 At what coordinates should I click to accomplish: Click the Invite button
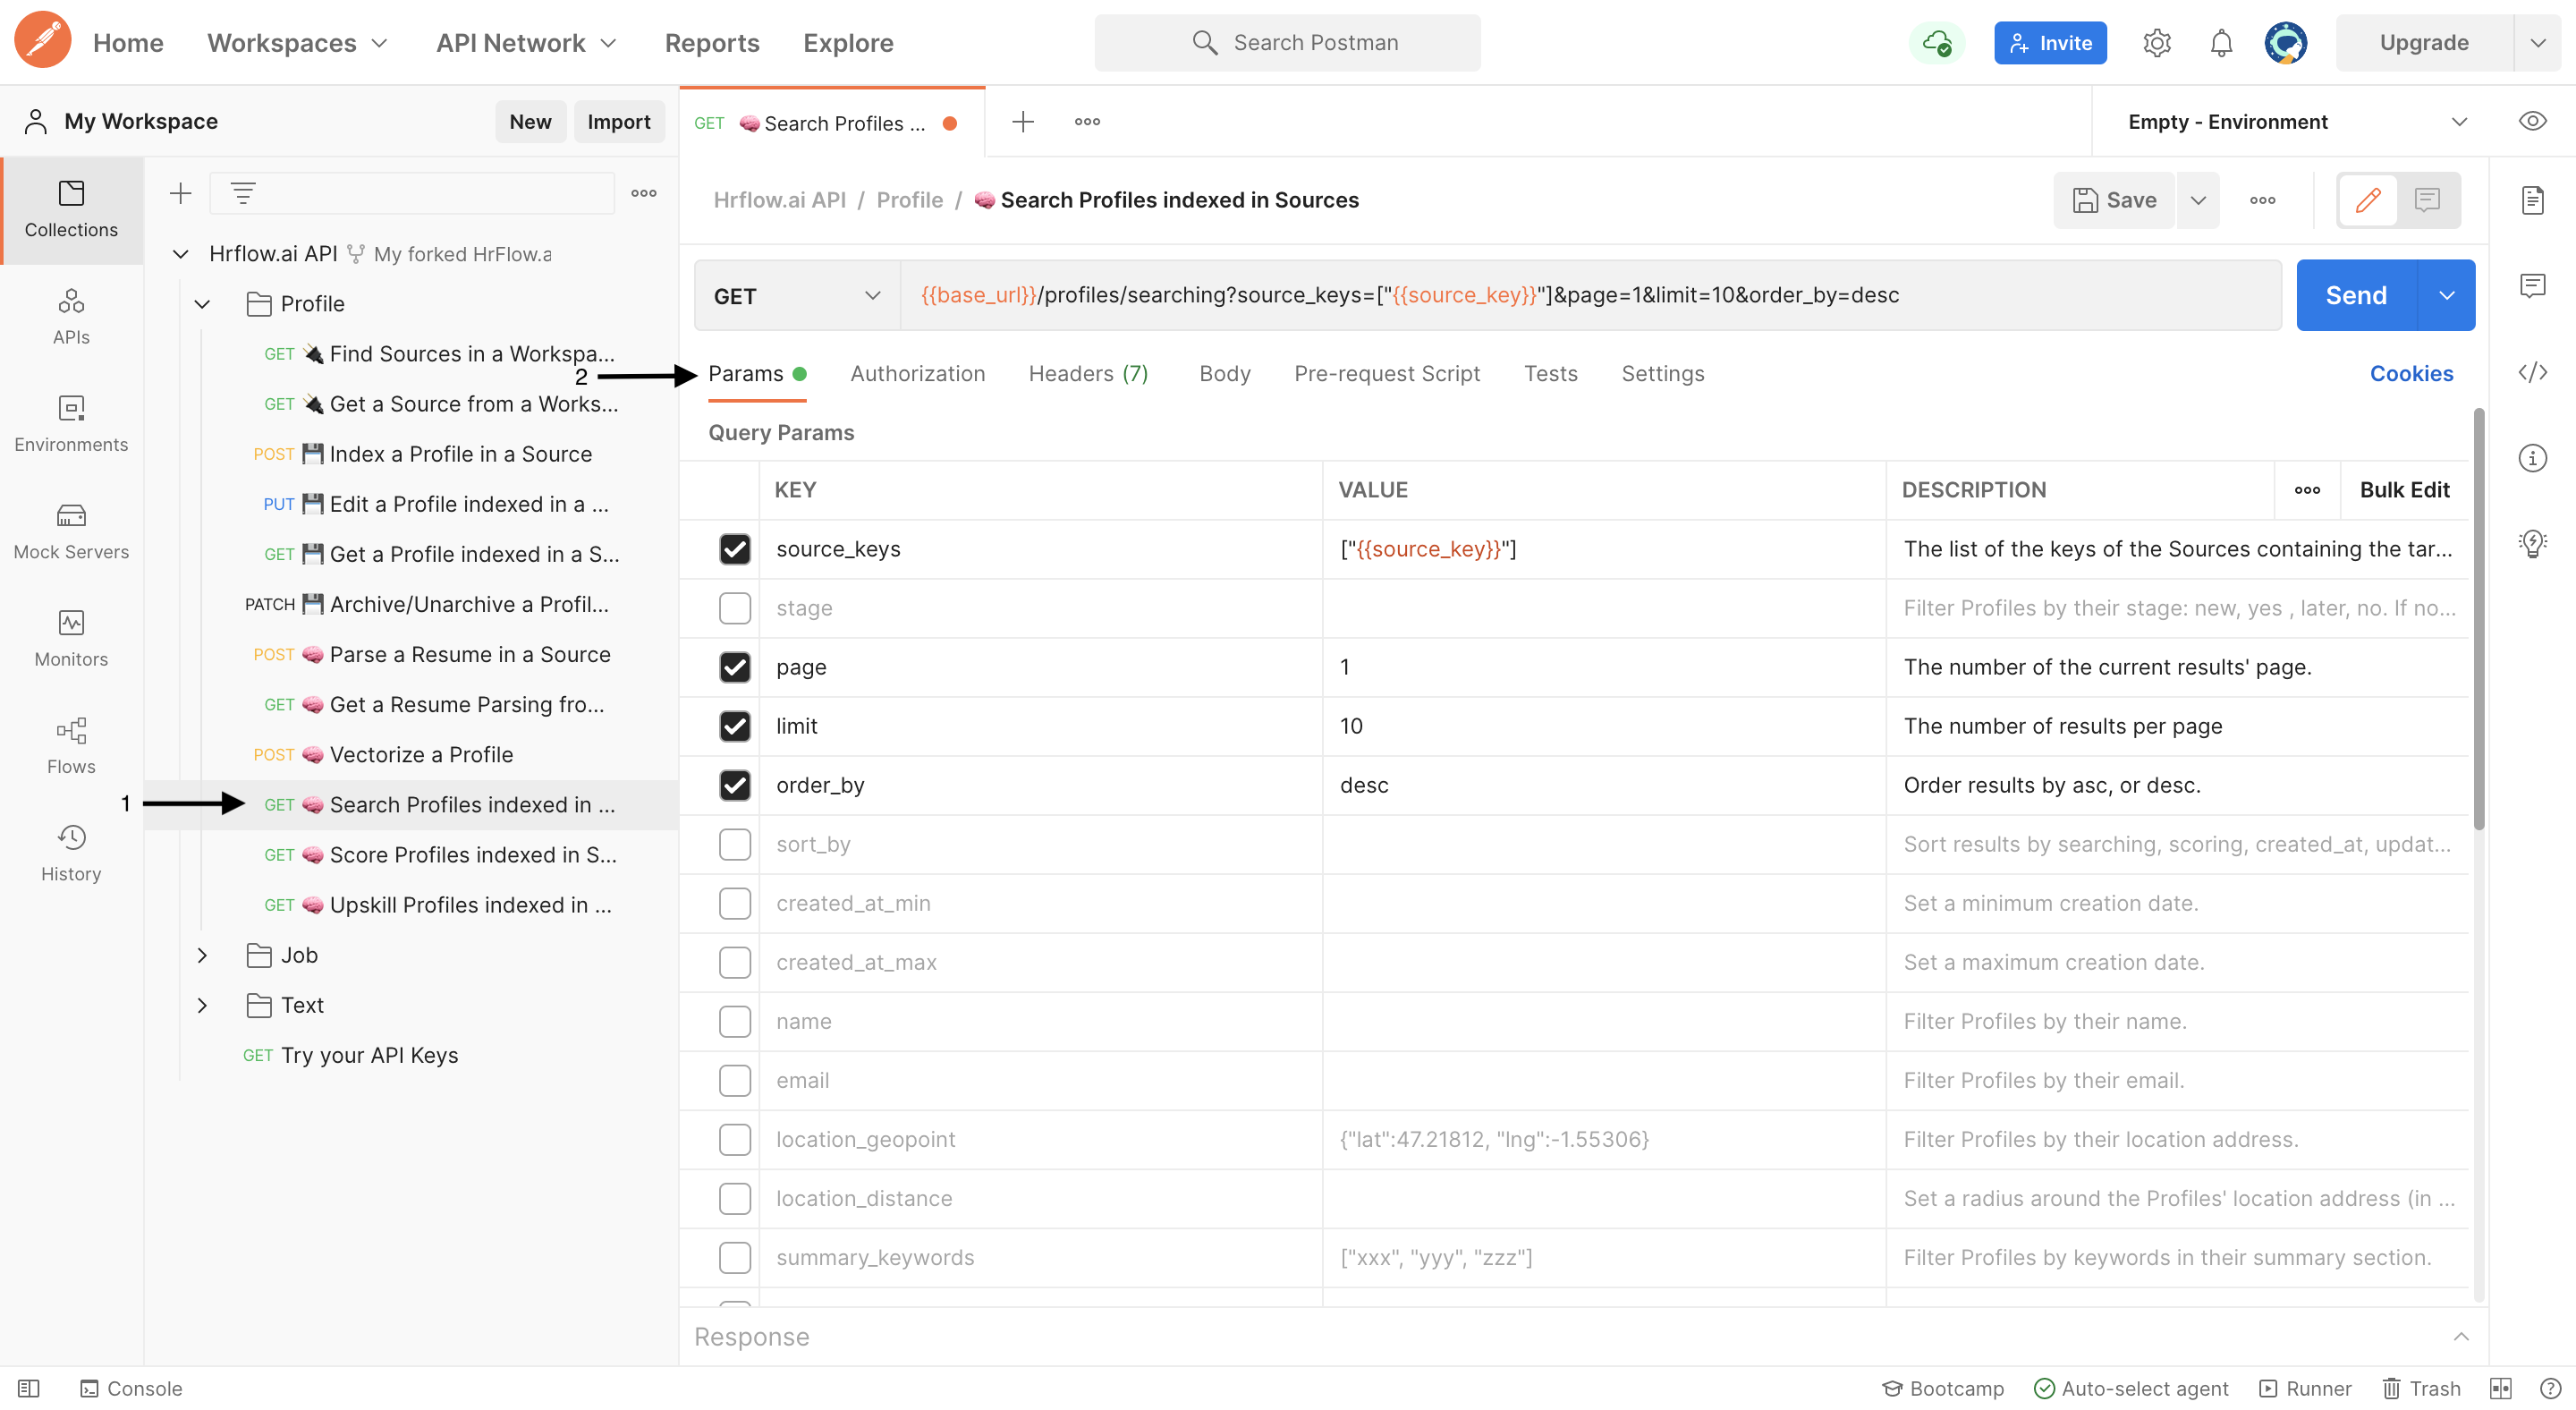pyautogui.click(x=2049, y=43)
